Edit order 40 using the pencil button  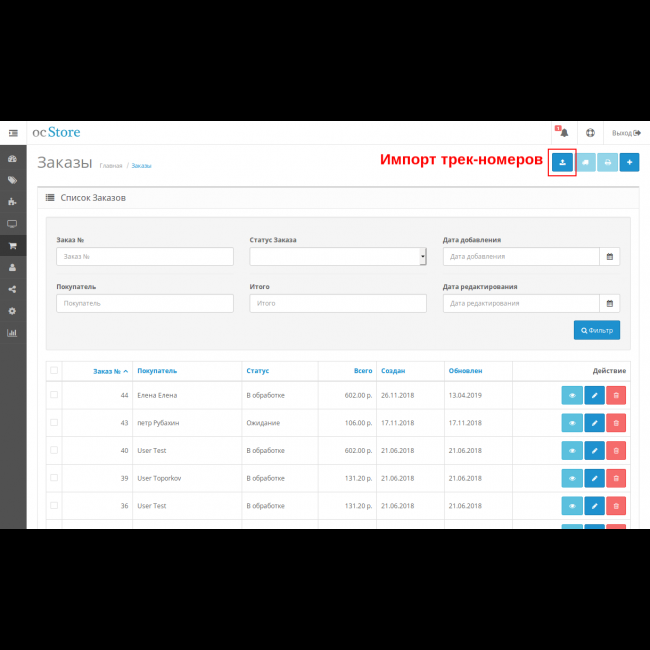pos(594,451)
